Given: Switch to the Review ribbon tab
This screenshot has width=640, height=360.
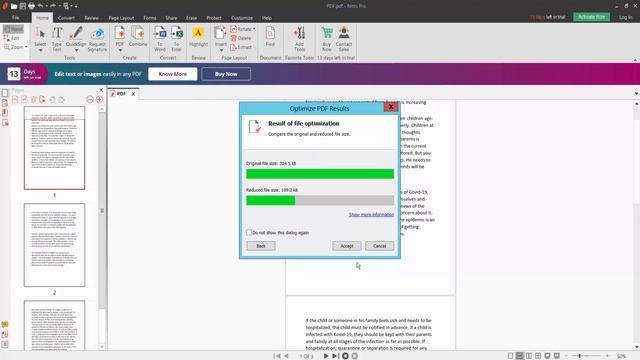Looking at the screenshot, I should pyautogui.click(x=91, y=18).
